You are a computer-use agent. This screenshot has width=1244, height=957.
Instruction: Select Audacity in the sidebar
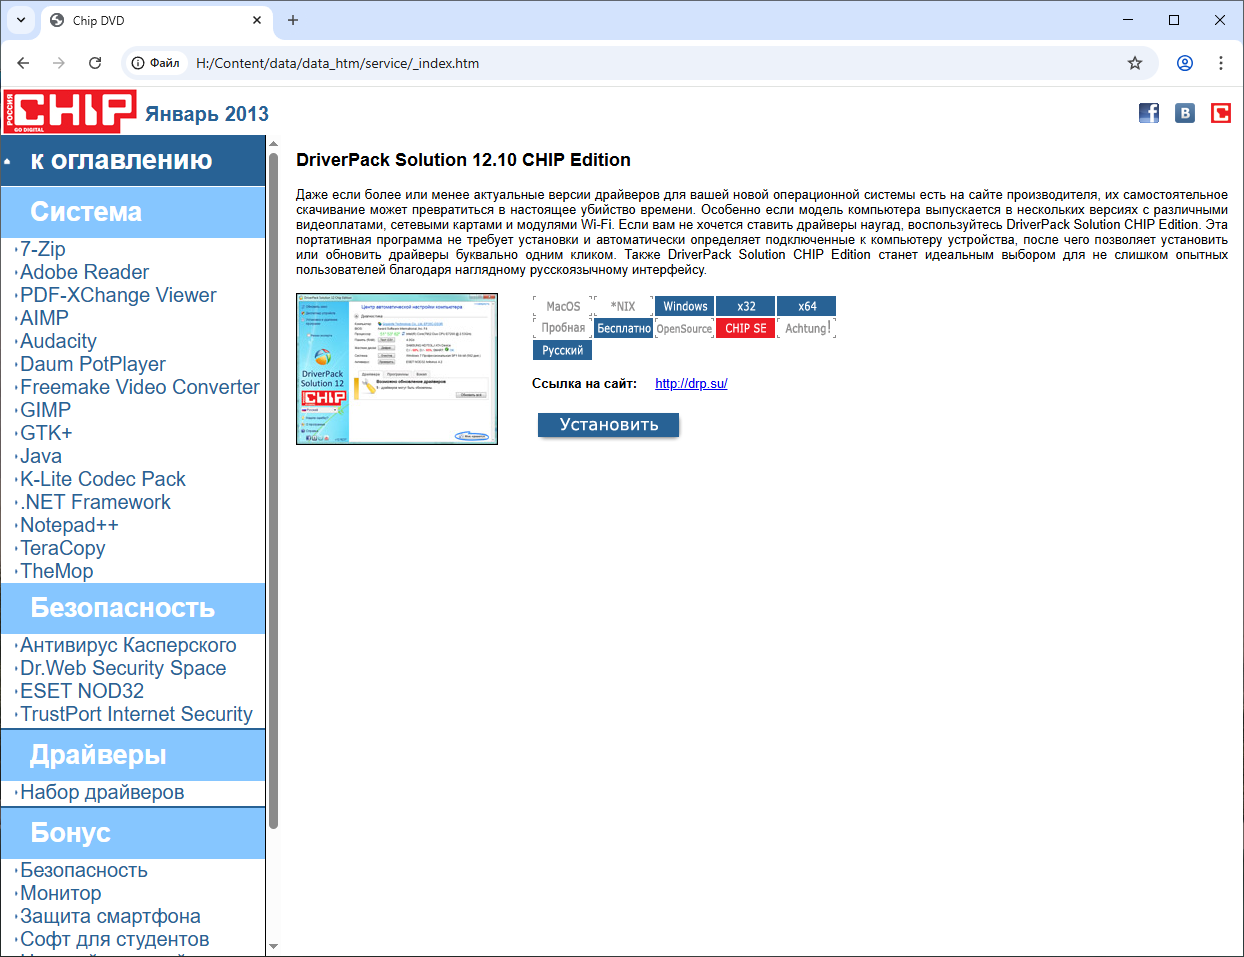coord(59,341)
